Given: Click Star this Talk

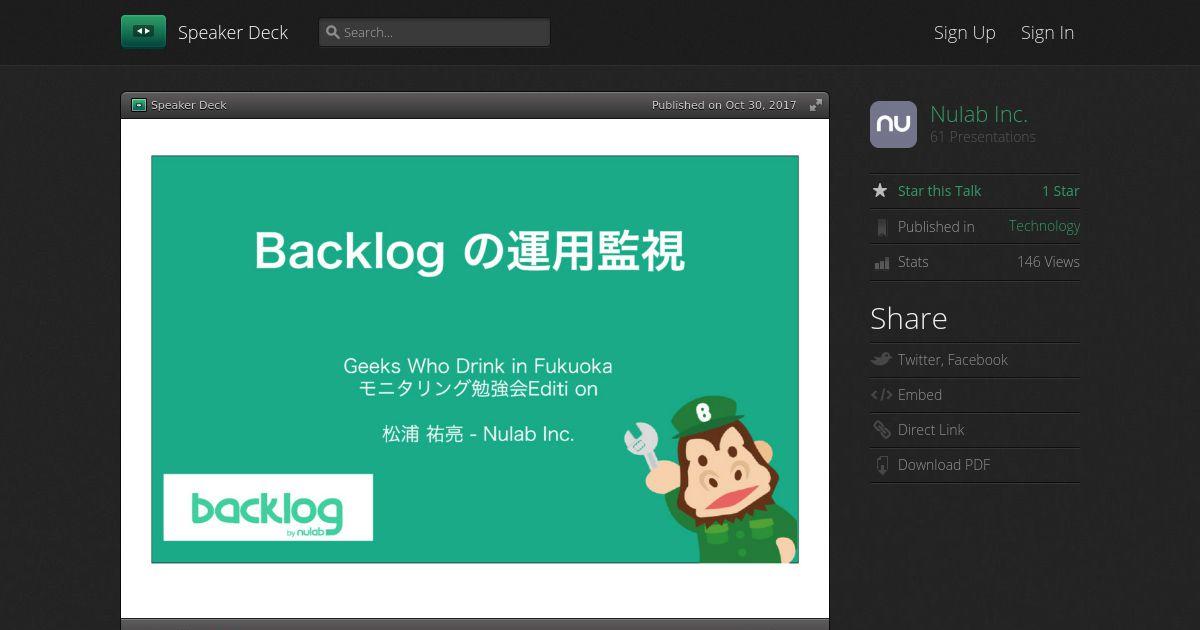Looking at the screenshot, I should [939, 191].
